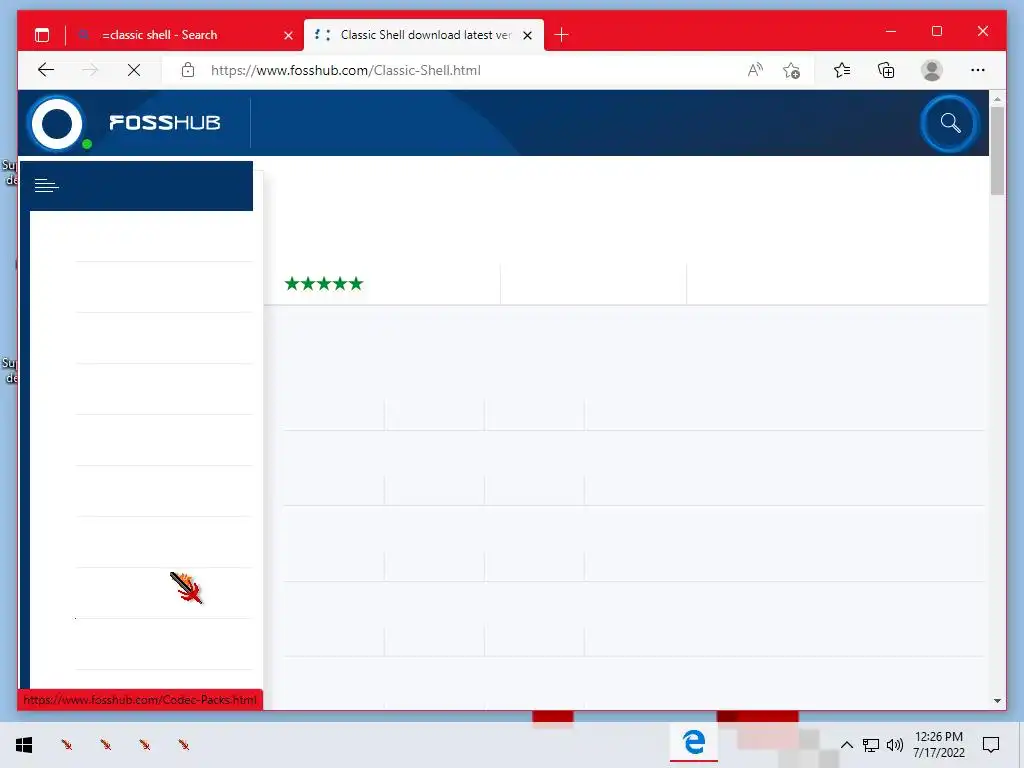Open Read aloud in address bar

pos(755,70)
